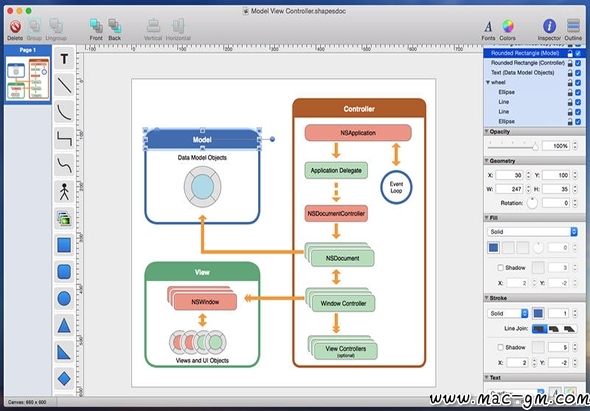Collapse the Stroke section
590x411 pixels.
coord(487,298)
